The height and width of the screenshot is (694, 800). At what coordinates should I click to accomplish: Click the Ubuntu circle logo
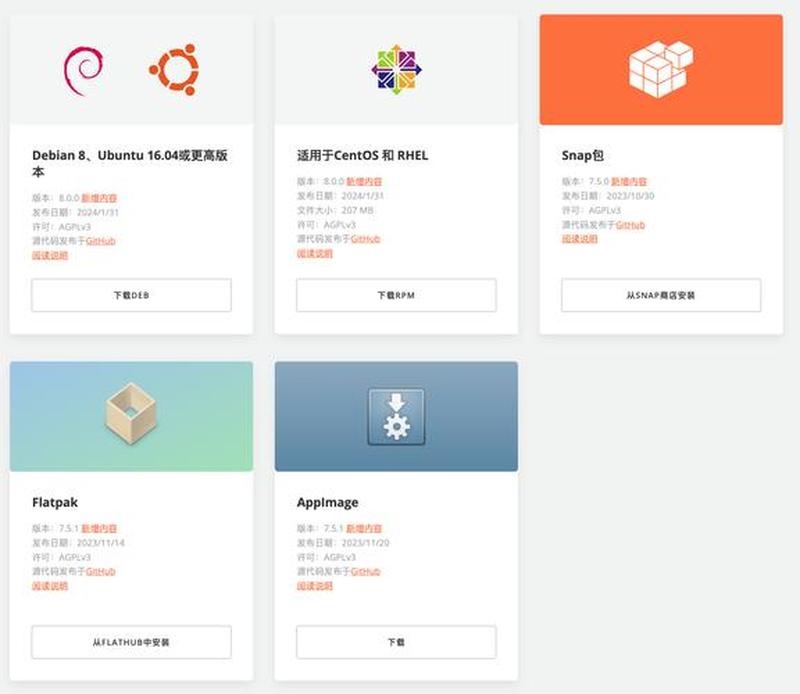[x=174, y=70]
